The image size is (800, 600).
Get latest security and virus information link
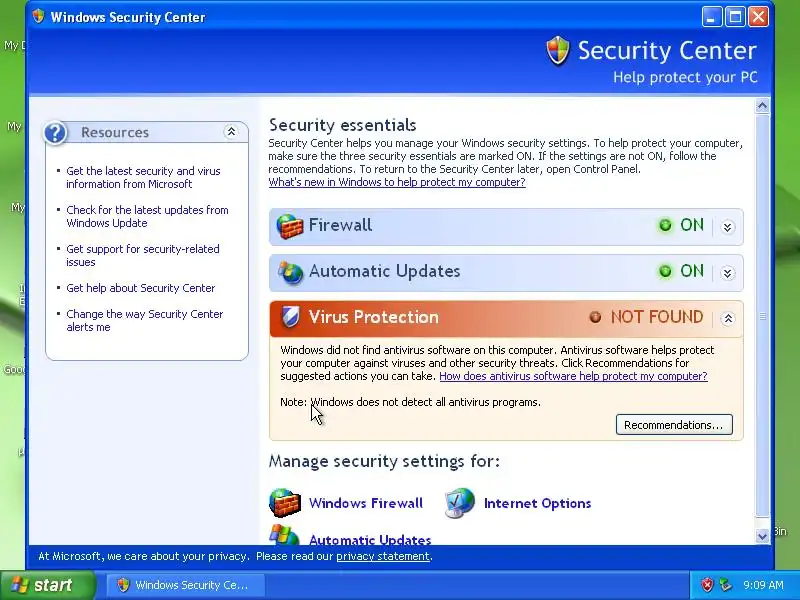coord(143,177)
